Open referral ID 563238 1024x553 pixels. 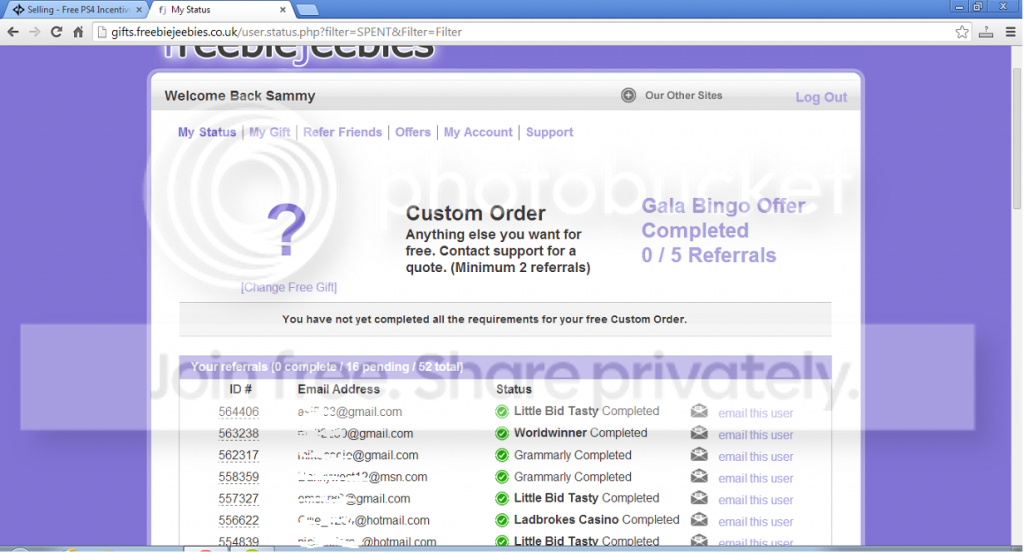[x=238, y=434]
